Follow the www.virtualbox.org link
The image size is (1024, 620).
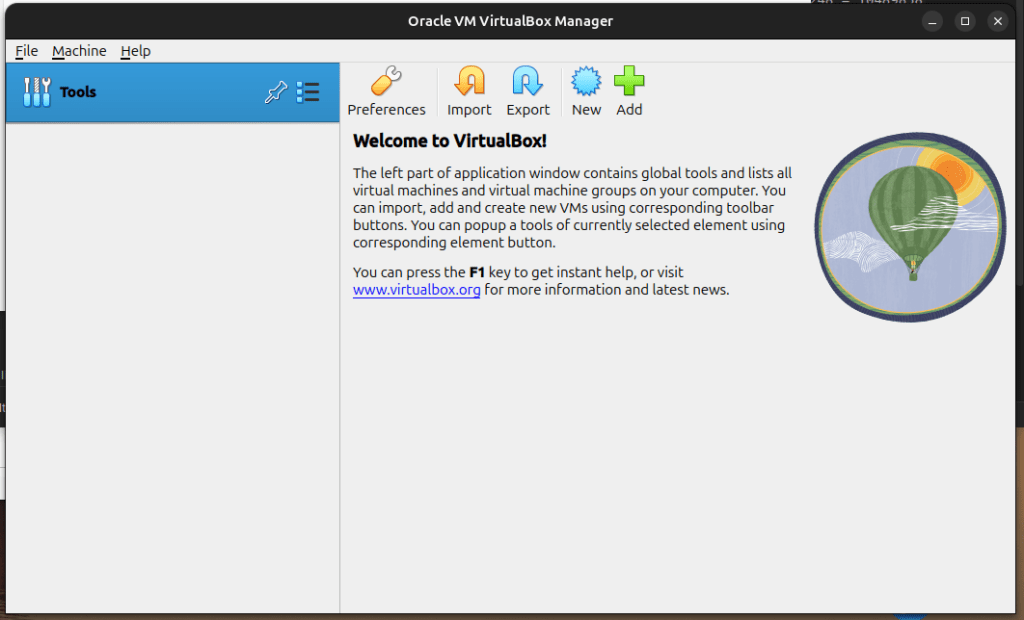point(416,290)
